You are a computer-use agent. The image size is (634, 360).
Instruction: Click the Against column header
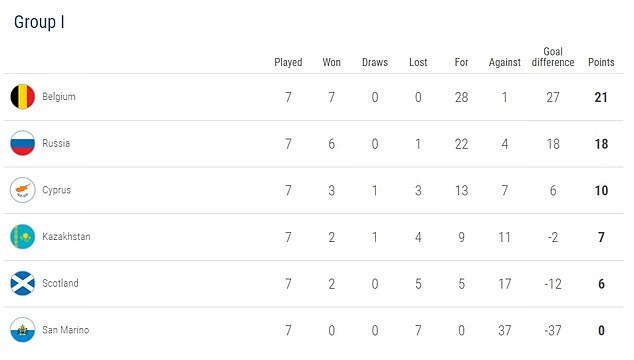point(505,63)
